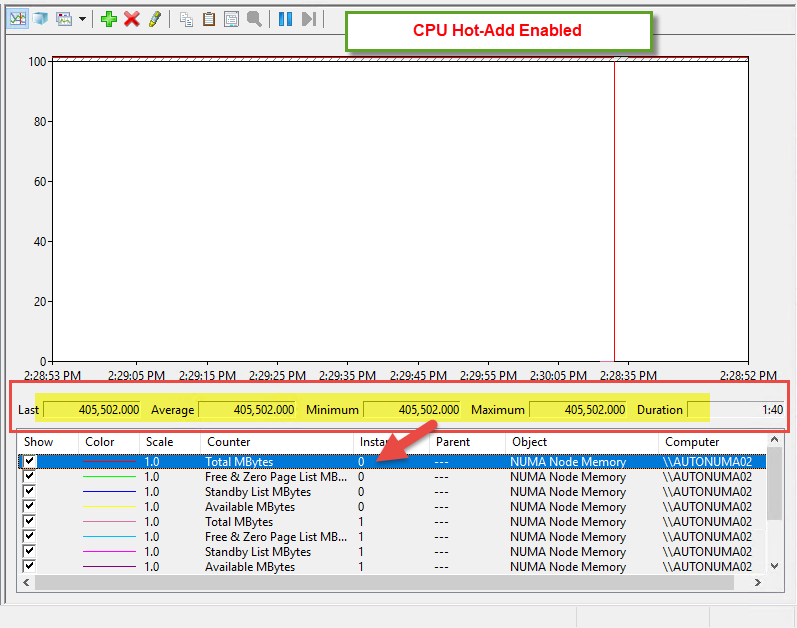The width and height of the screenshot is (797, 628).
Task: Sort list by the Object column header
Action: tap(529, 441)
